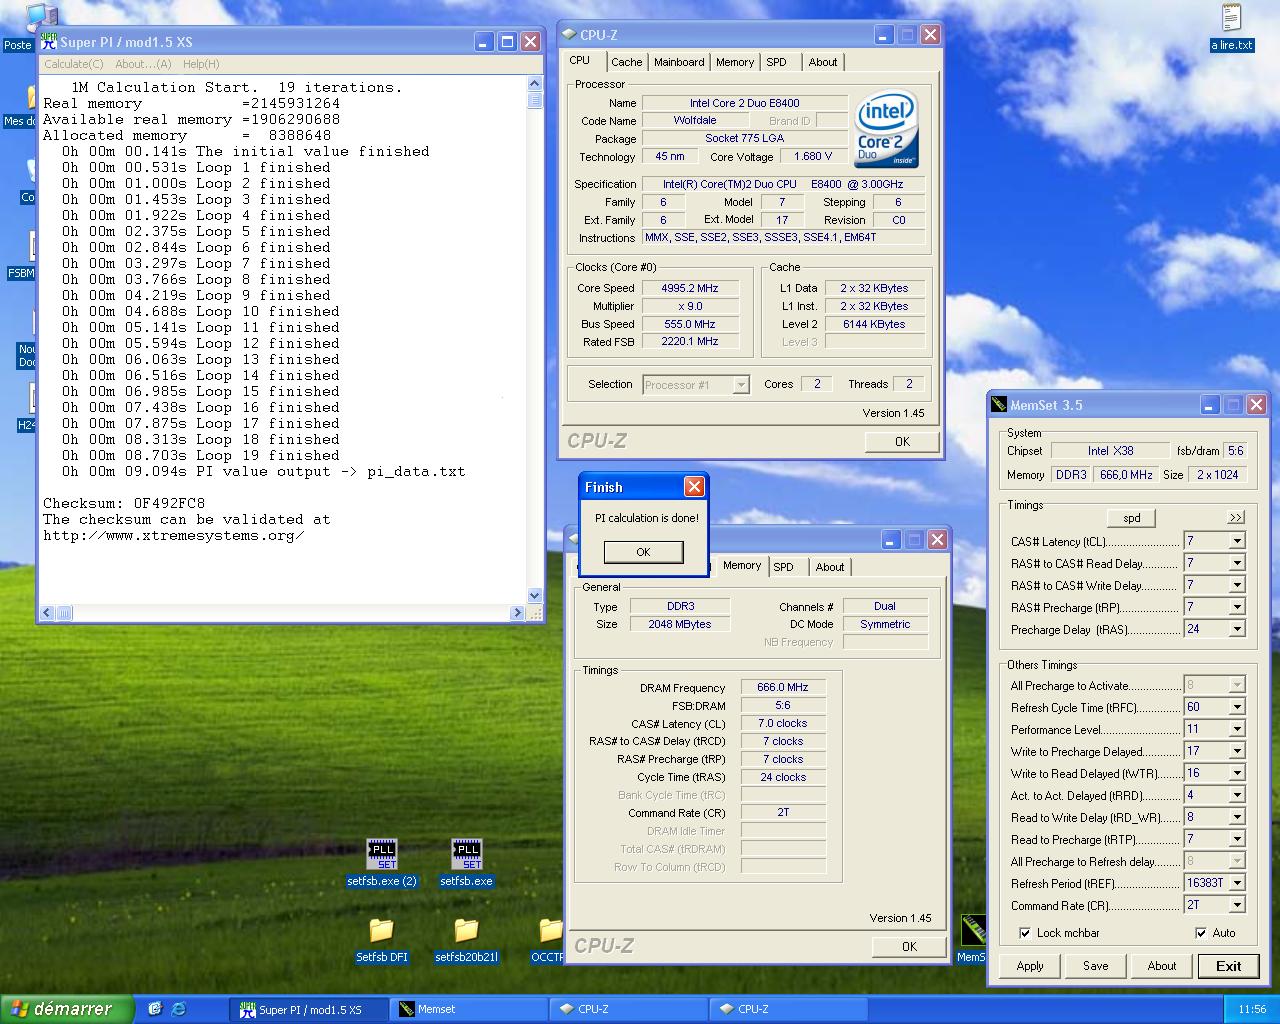Image resolution: width=1280 pixels, height=1024 pixels.
Task: Open Processor #1 selection dropdown
Action: 741,385
